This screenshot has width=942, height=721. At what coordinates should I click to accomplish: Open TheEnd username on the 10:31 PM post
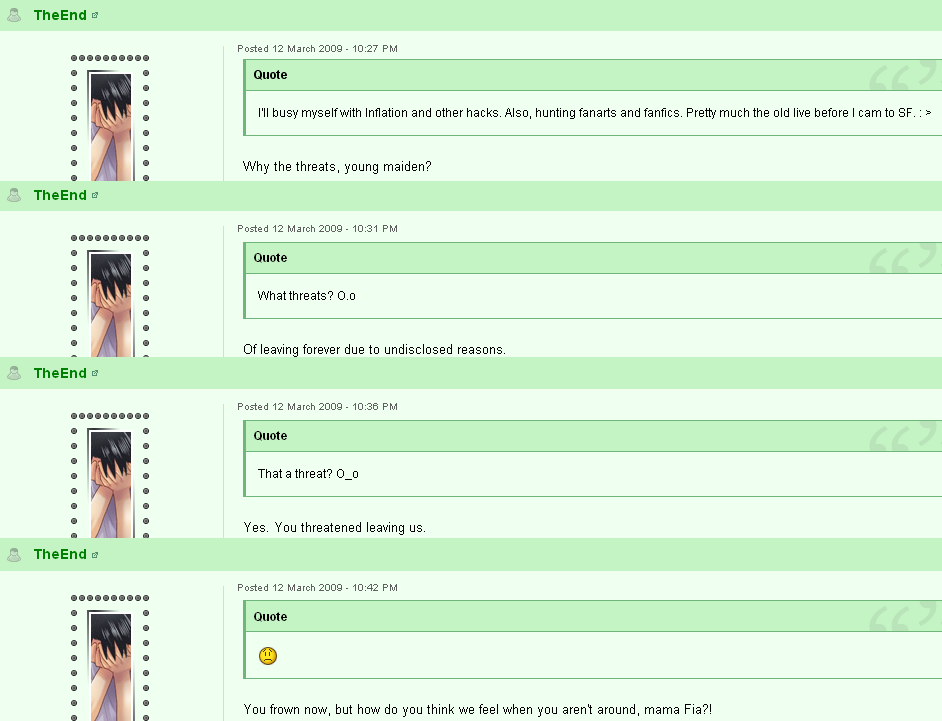60,195
